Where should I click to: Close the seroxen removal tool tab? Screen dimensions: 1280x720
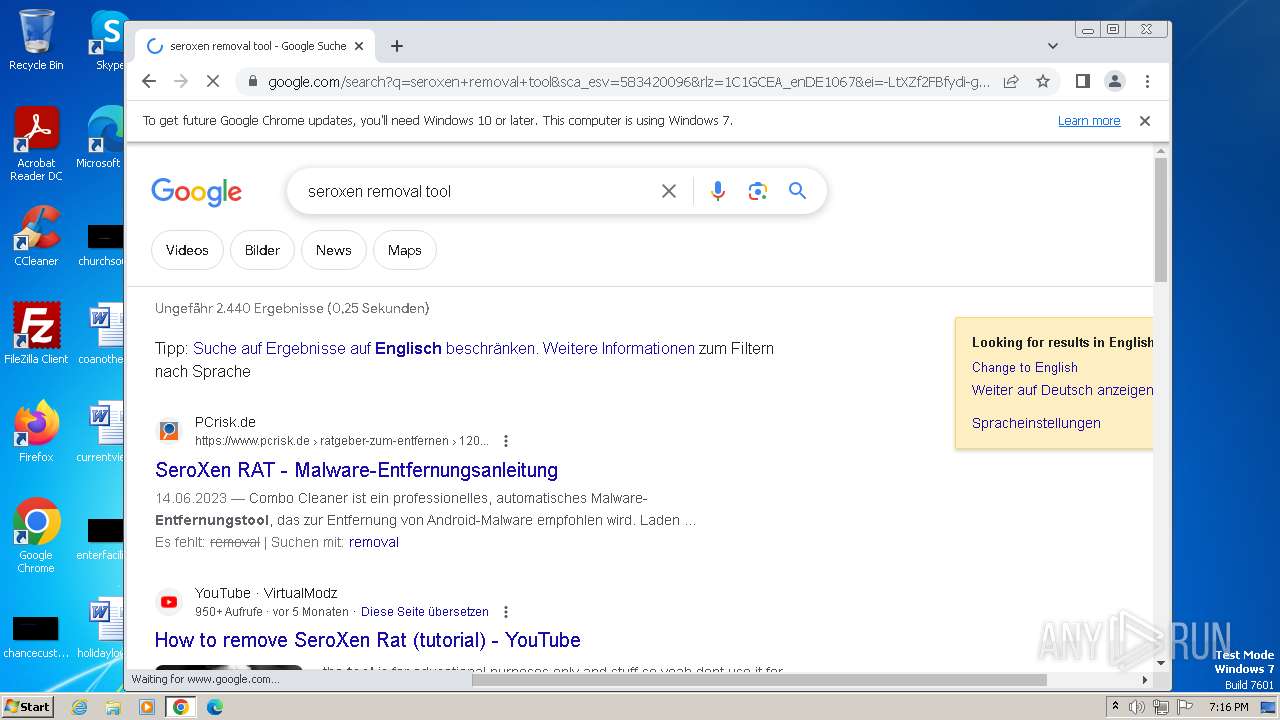pos(360,46)
